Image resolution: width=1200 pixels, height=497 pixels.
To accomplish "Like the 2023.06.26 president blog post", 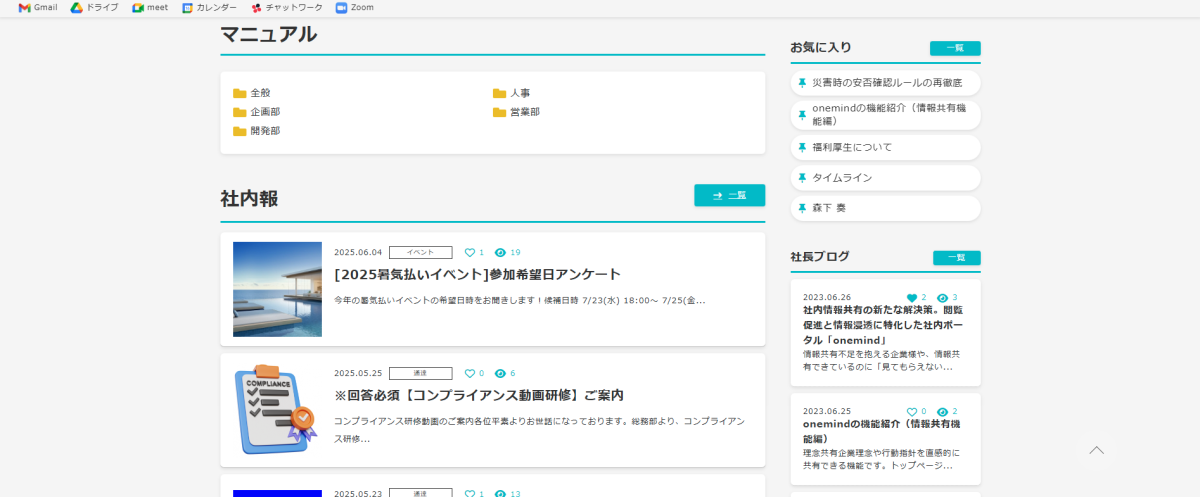I will 911,298.
